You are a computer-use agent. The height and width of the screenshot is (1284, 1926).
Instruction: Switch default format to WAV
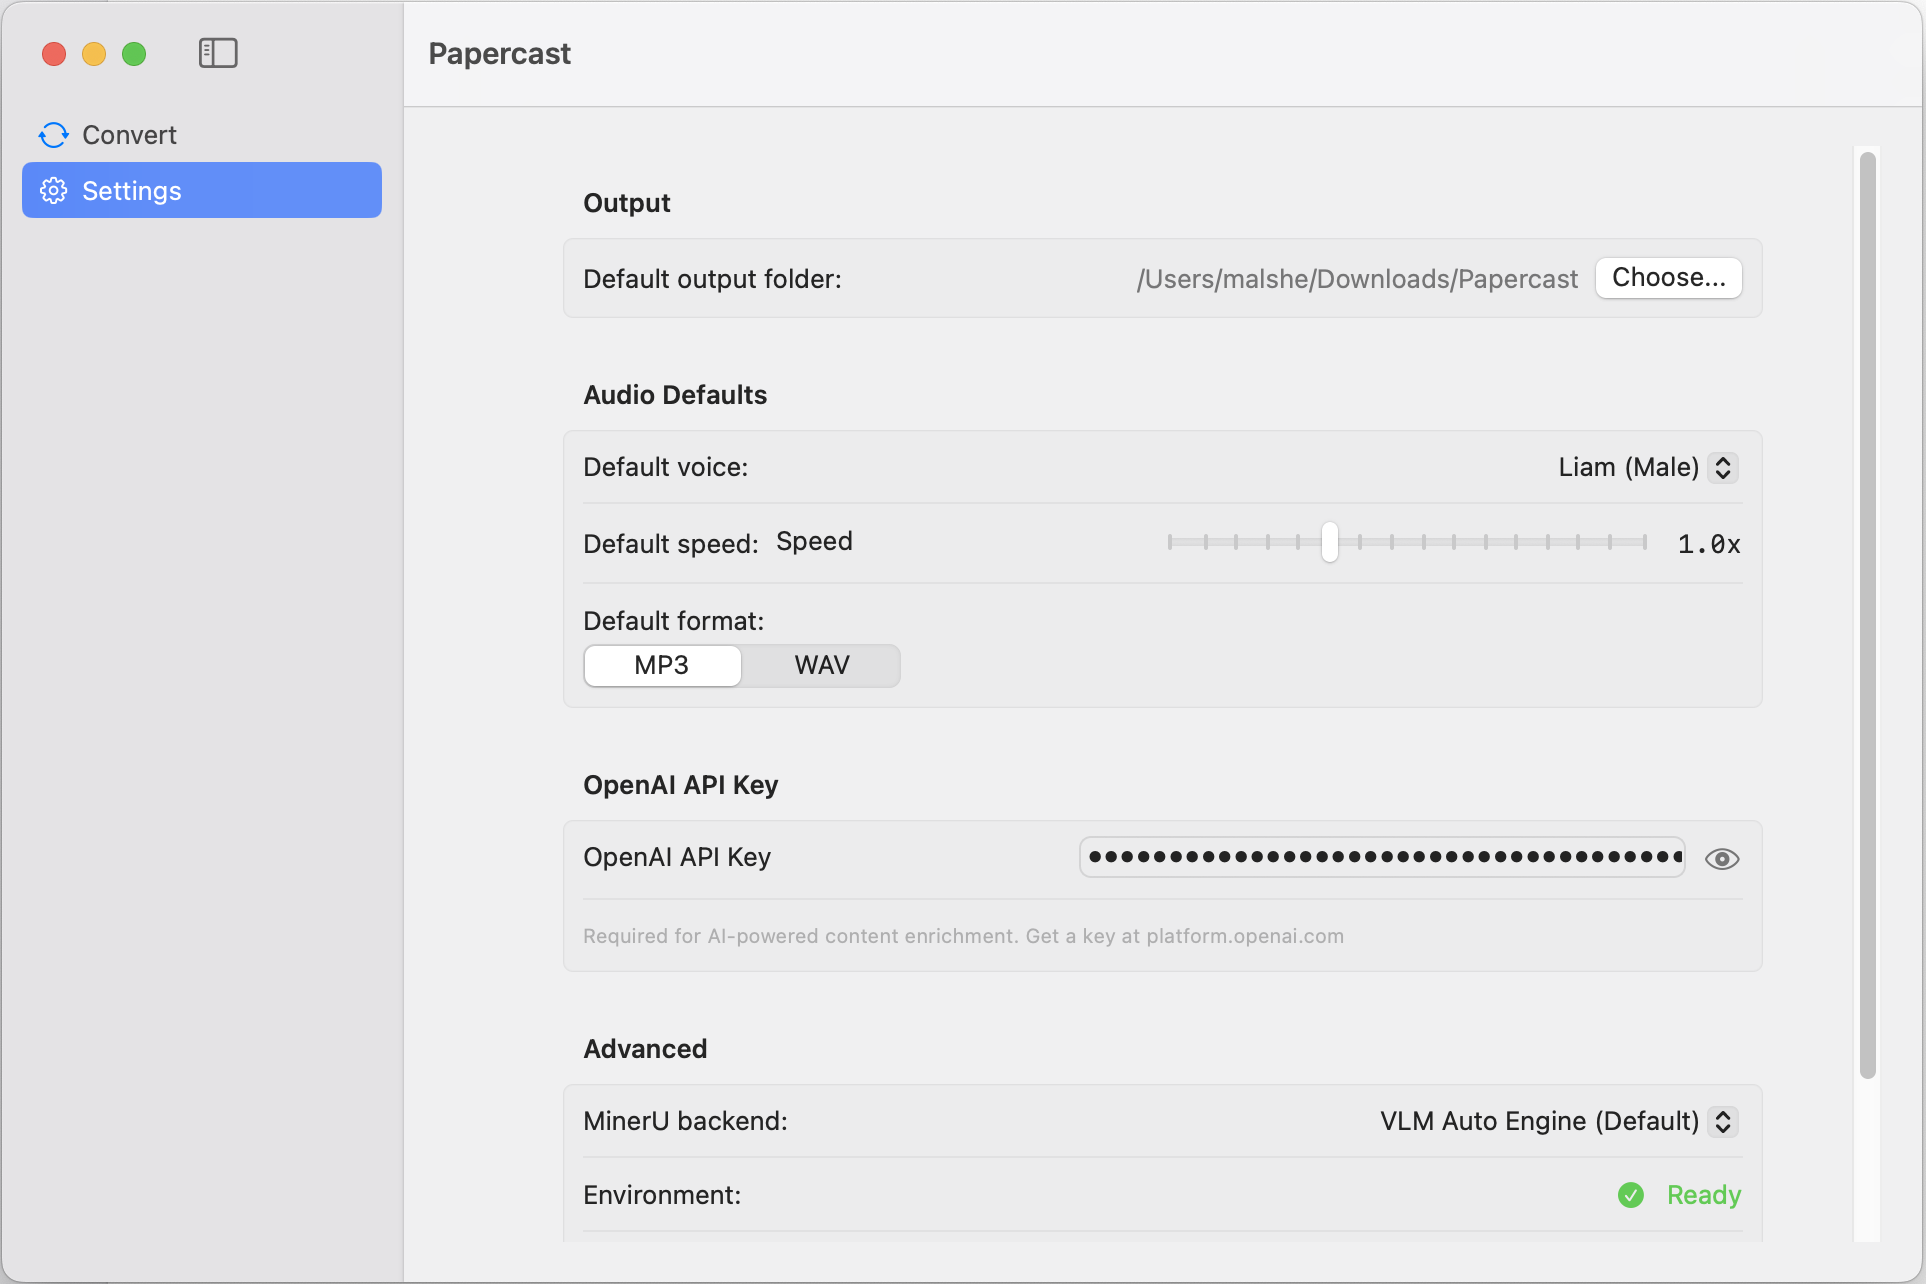(x=820, y=665)
